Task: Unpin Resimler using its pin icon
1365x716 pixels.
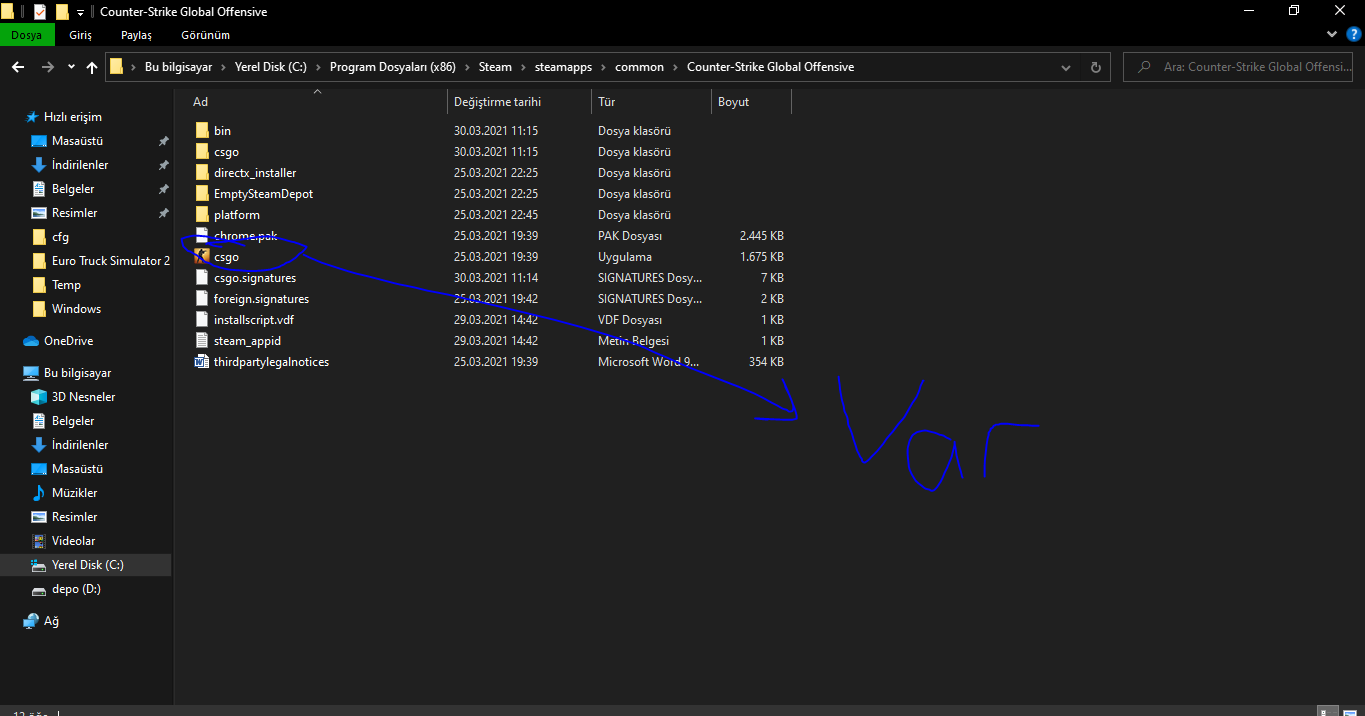Action: tap(163, 213)
